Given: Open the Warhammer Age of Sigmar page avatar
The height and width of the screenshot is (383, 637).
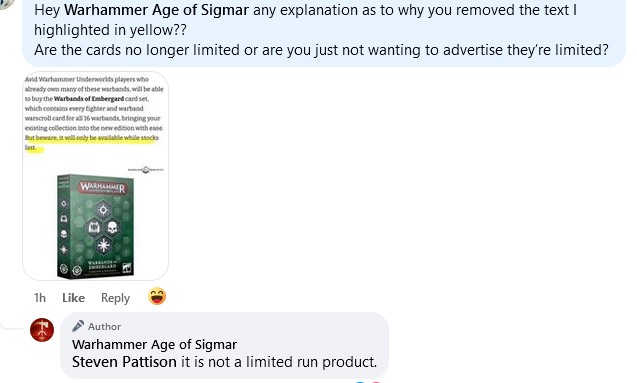Looking at the screenshot, I should tap(42, 330).
